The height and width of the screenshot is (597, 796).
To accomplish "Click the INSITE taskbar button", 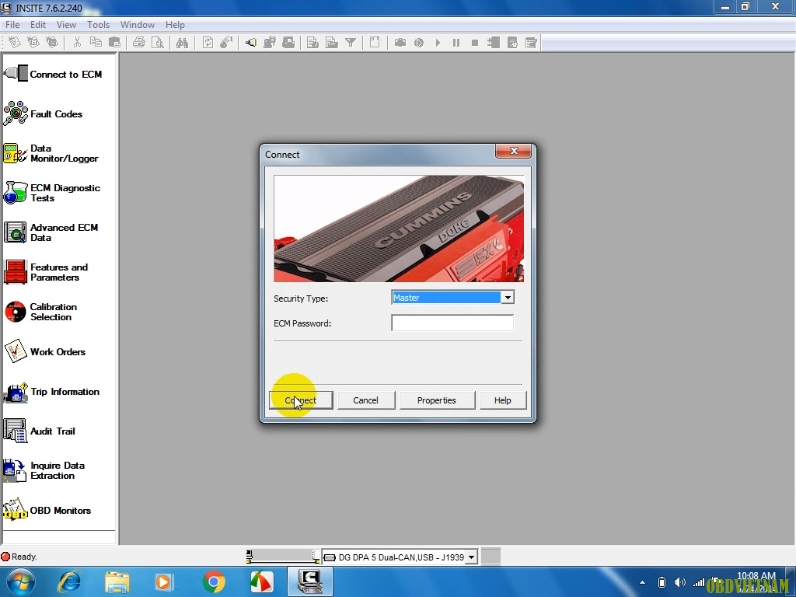I will coord(310,582).
